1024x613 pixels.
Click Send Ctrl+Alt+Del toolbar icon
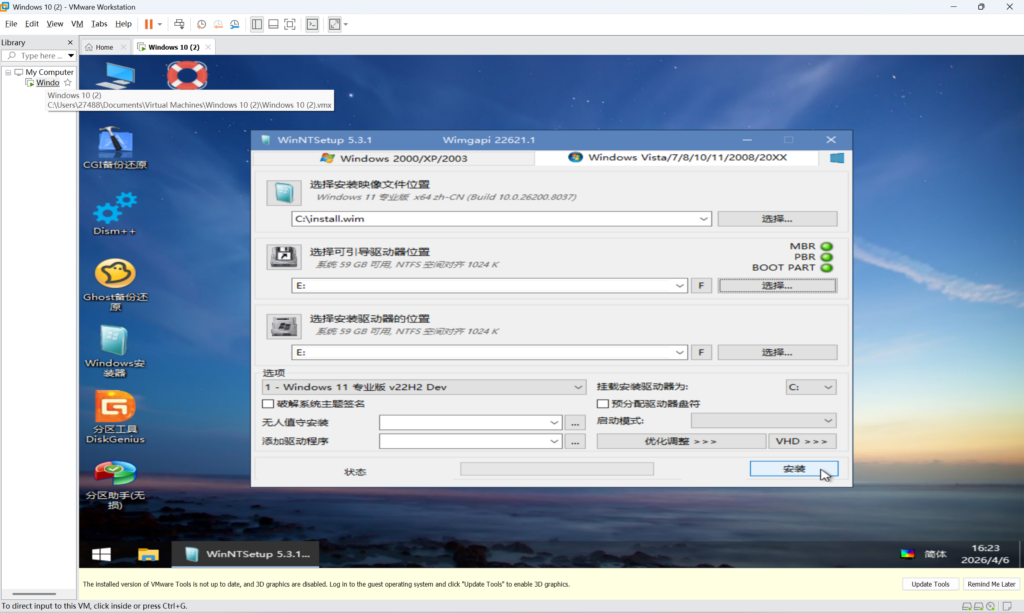[179, 23]
